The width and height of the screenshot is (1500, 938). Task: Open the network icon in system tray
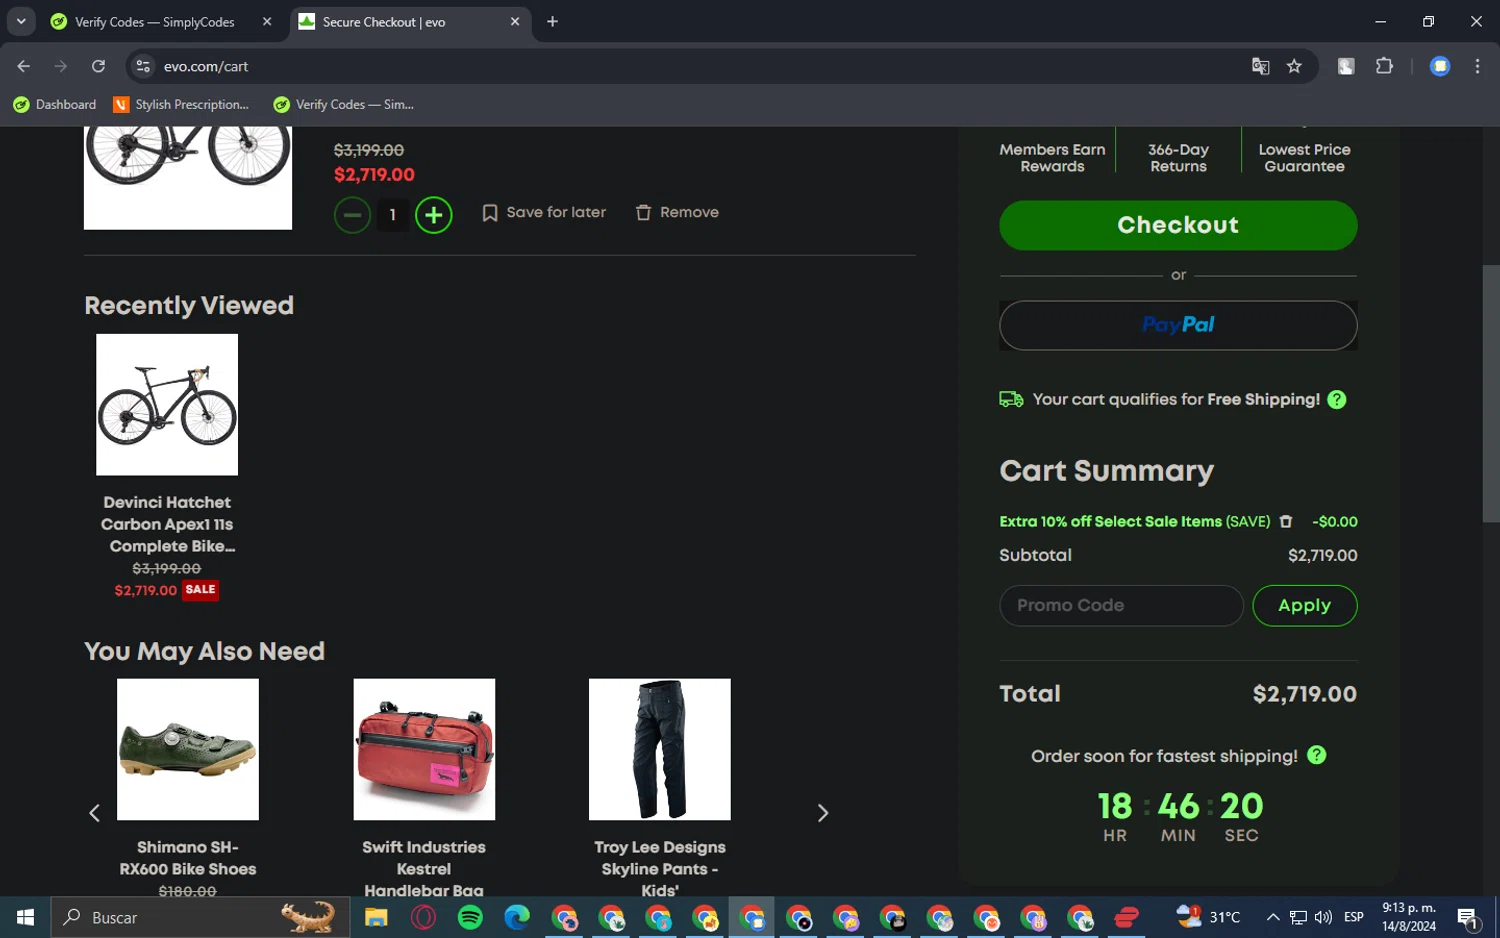coord(1298,917)
